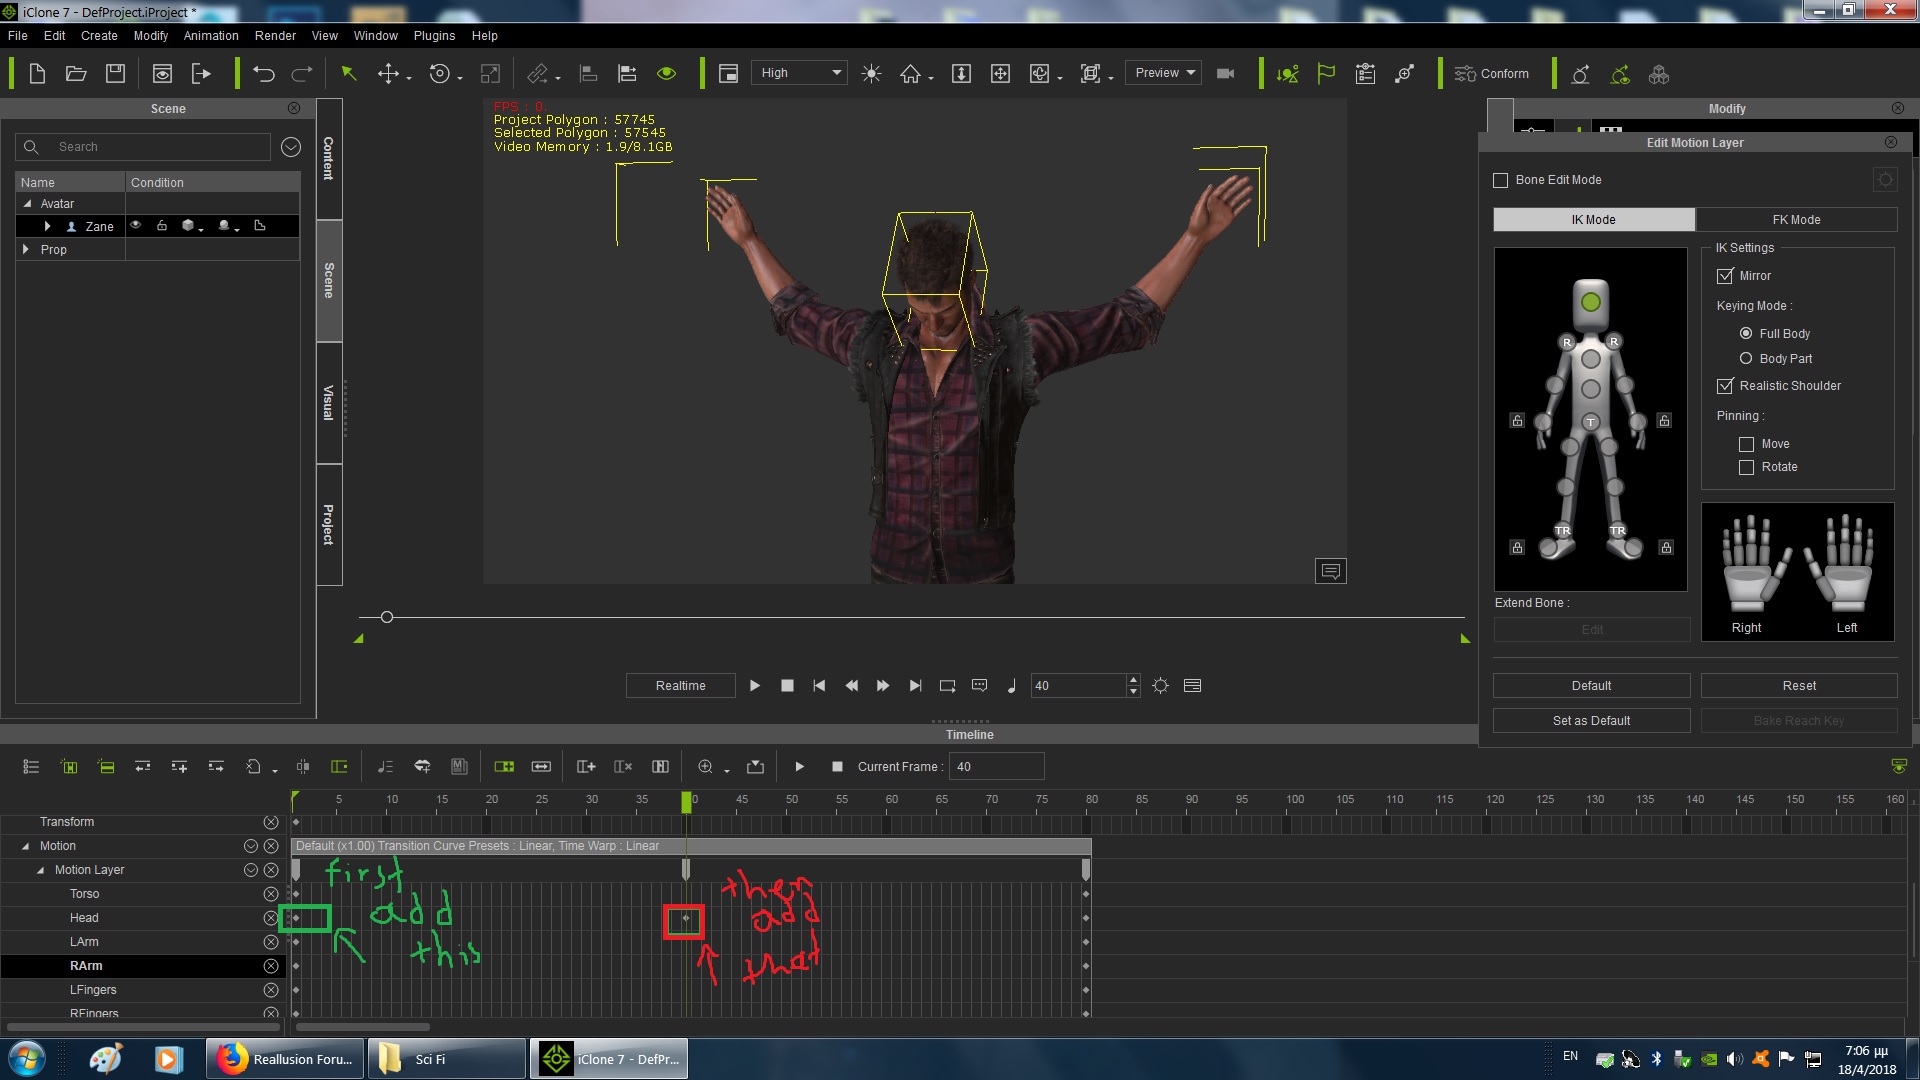1920x1080 pixels.
Task: Click the loop playback icon
Action: point(947,686)
